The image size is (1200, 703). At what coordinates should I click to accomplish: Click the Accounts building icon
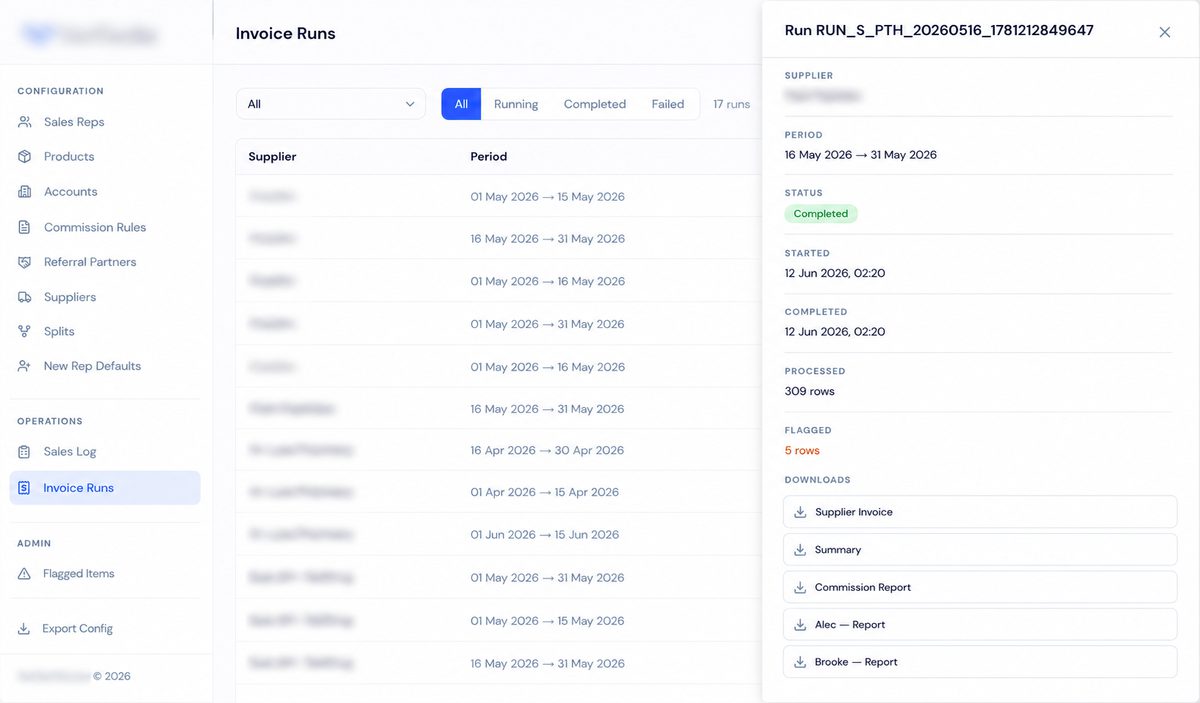click(x=24, y=192)
